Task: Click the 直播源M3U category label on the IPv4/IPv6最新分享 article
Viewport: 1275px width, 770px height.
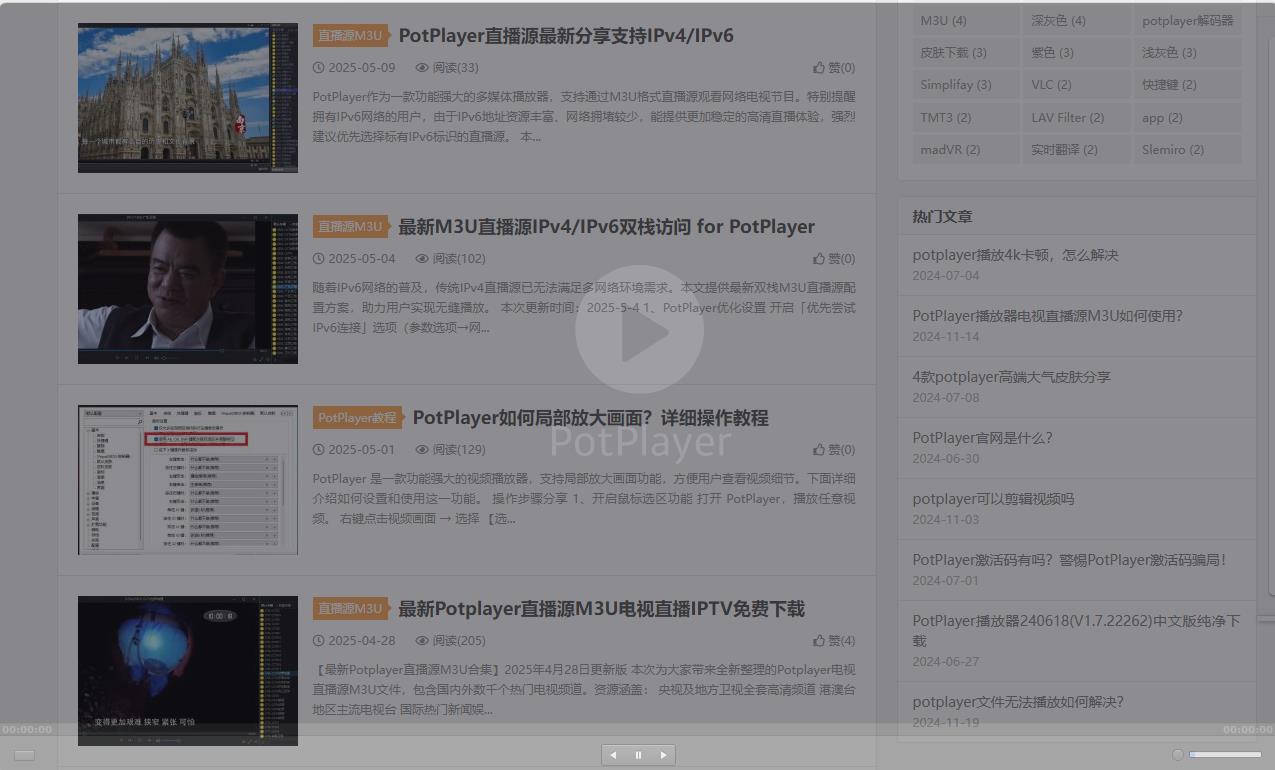Action: coord(350,36)
